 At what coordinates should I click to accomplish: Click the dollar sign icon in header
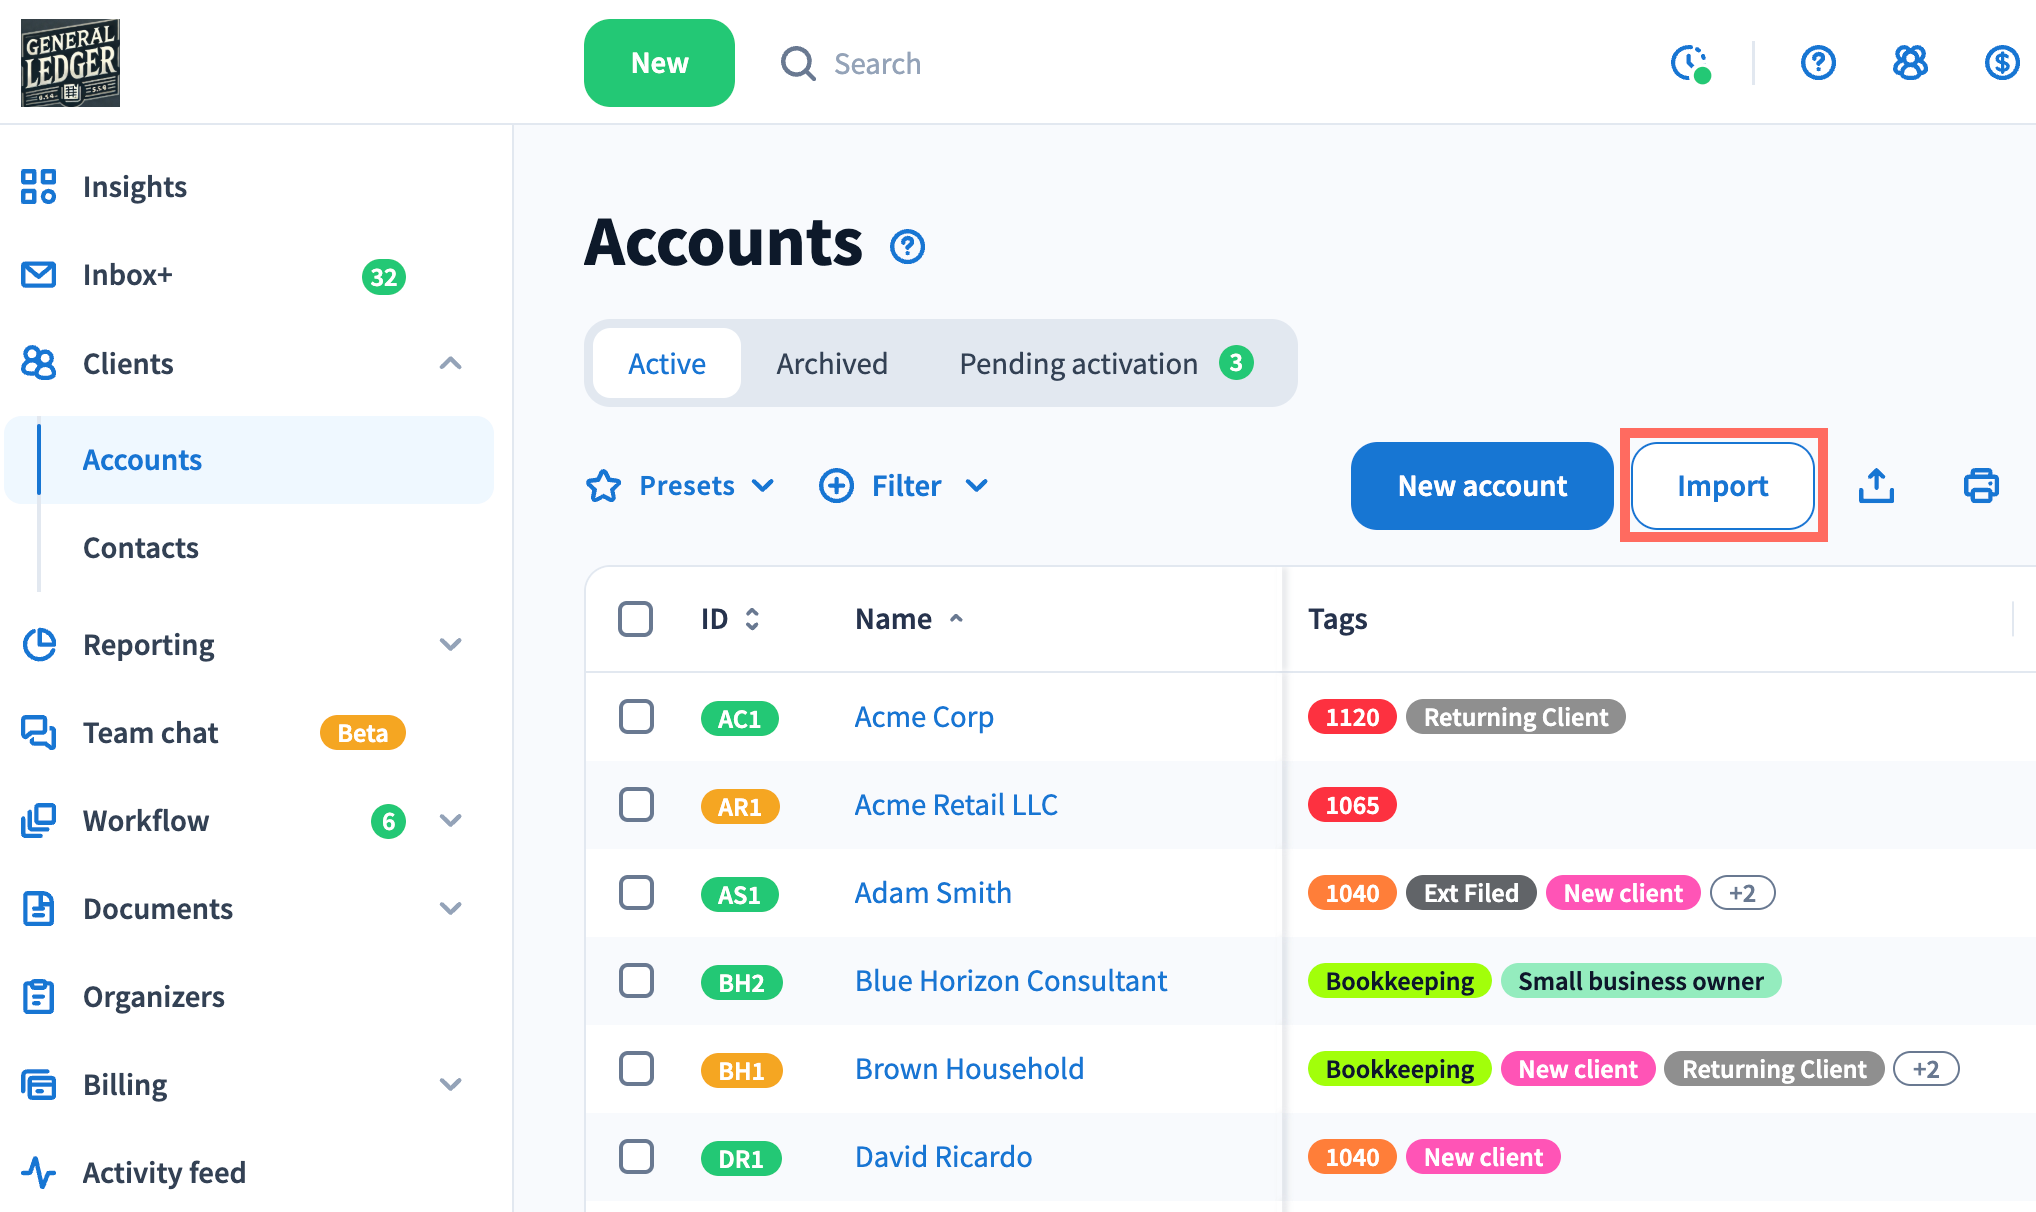2001,64
